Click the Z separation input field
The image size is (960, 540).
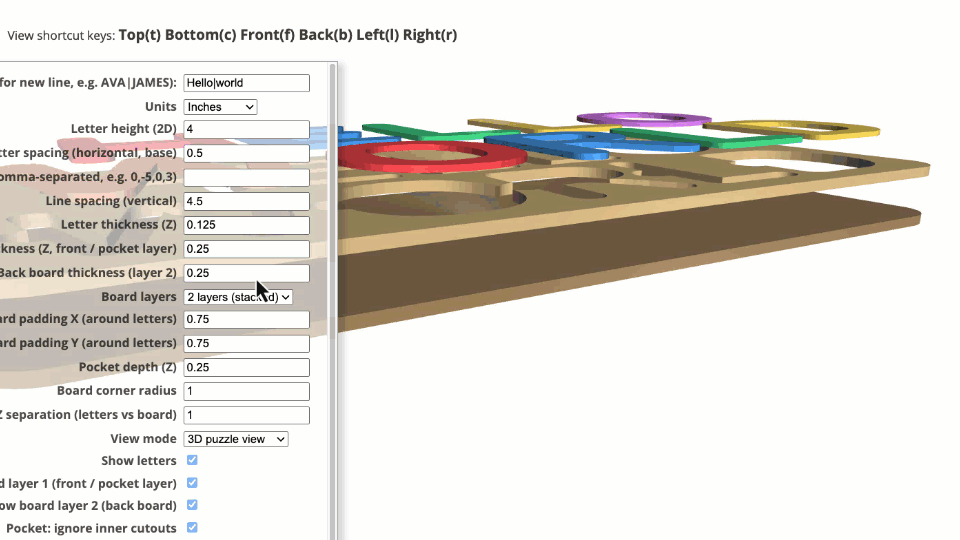click(x=246, y=415)
